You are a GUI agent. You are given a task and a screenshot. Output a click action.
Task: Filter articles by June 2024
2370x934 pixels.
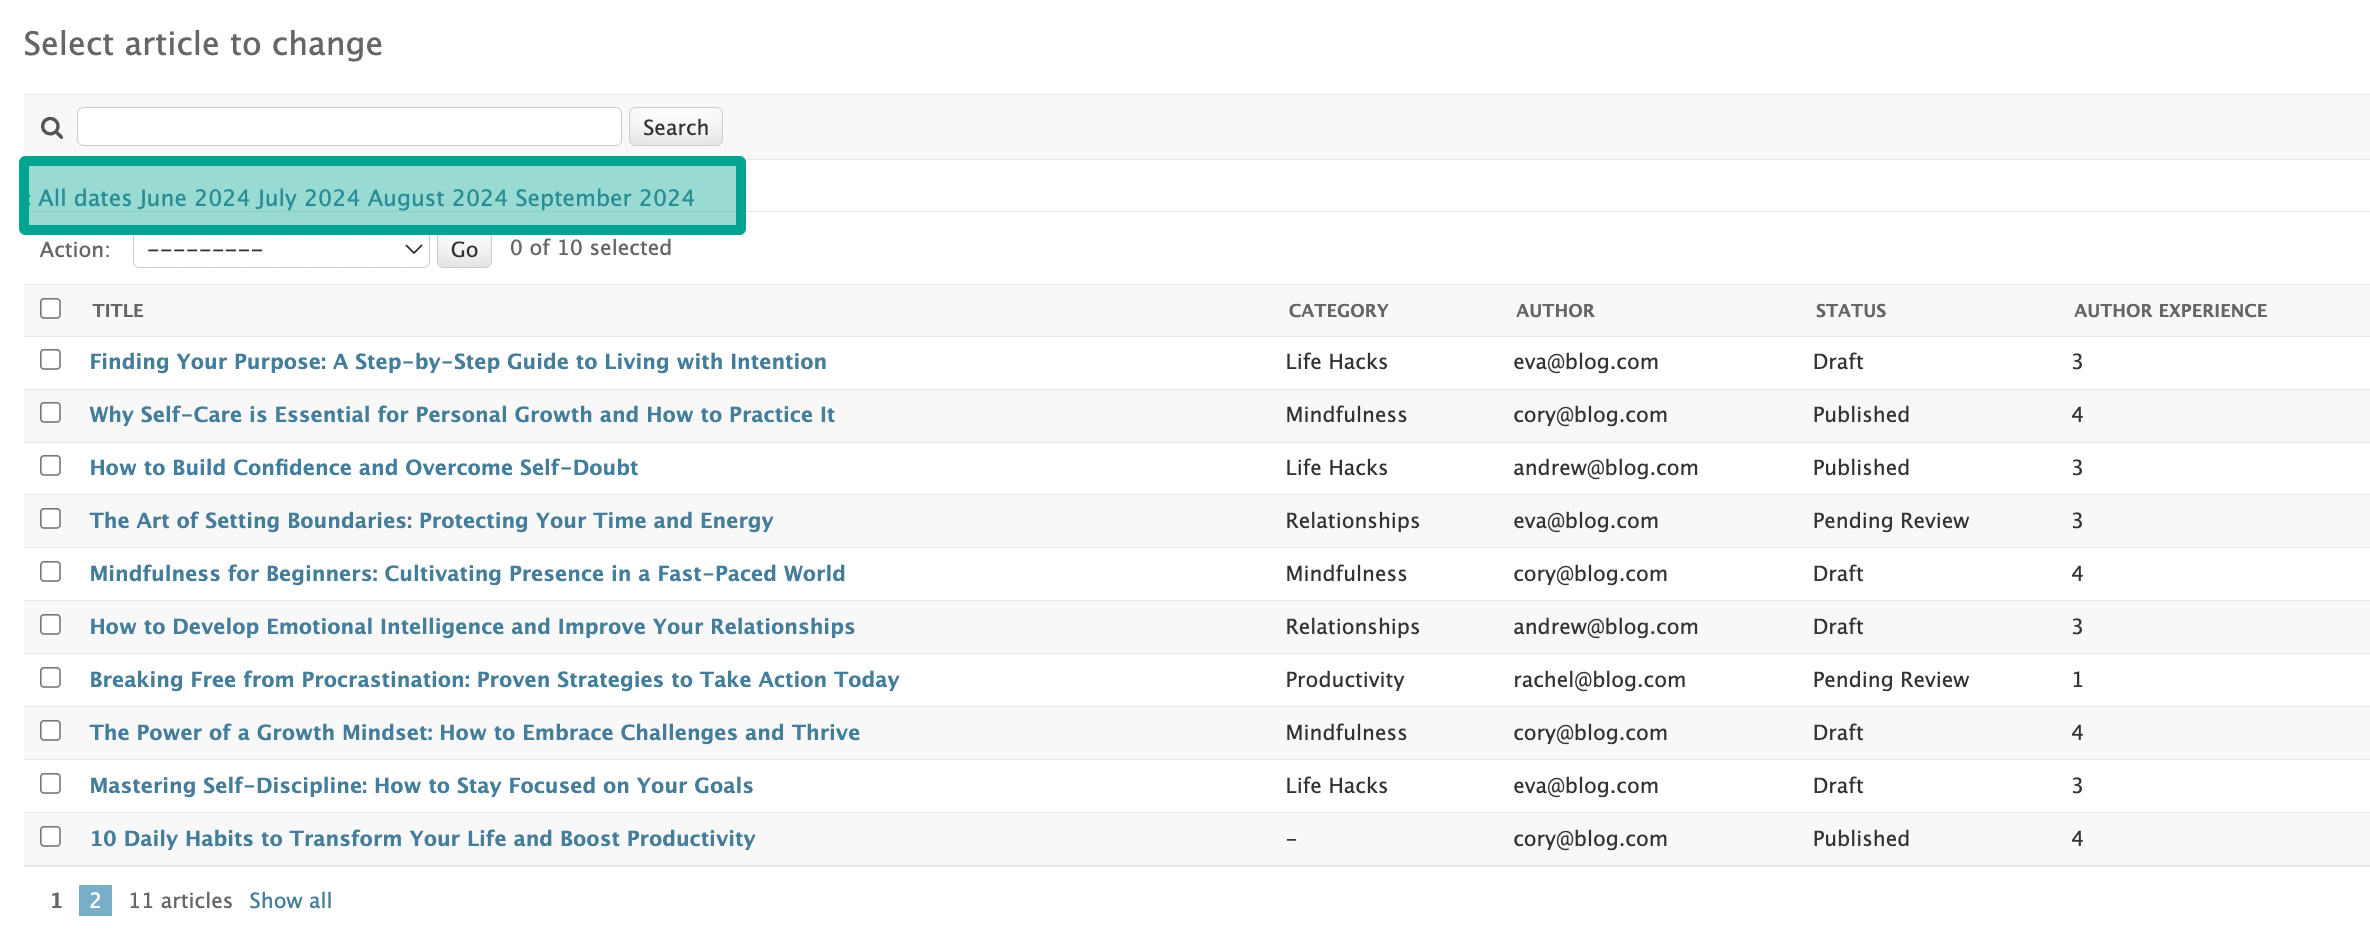click(x=194, y=198)
